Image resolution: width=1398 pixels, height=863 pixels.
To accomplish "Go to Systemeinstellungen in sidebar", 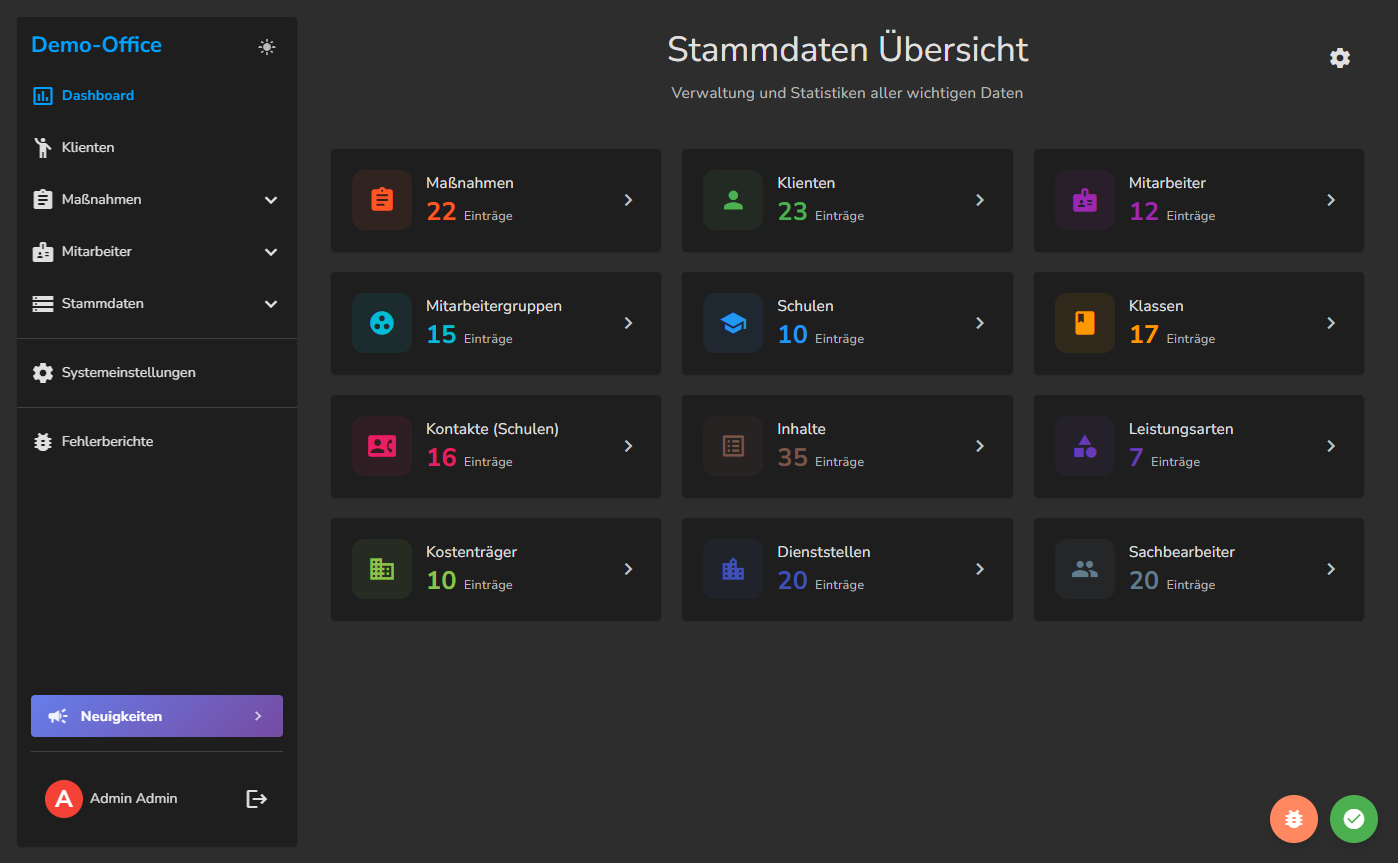I will [128, 373].
